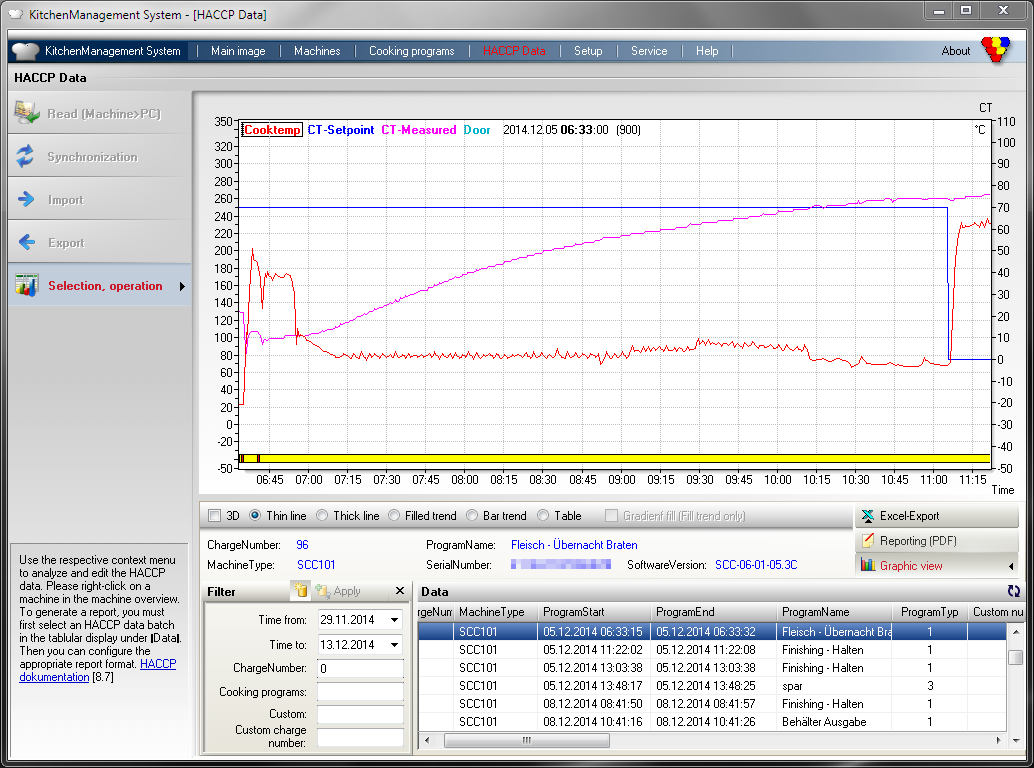Choose the Bar trend radio option
This screenshot has height=768, width=1034.
pyautogui.click(x=474, y=516)
